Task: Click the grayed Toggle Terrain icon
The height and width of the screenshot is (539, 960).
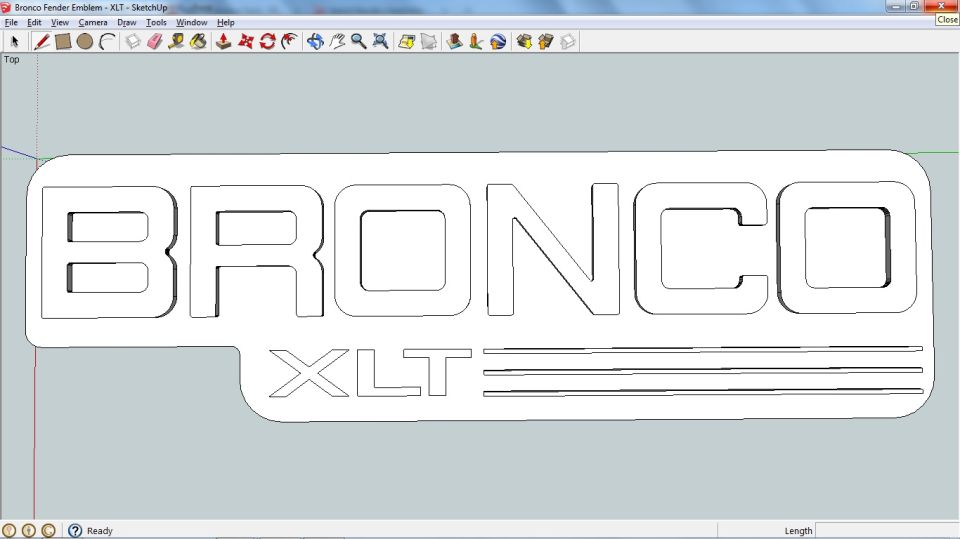Action: (429, 42)
